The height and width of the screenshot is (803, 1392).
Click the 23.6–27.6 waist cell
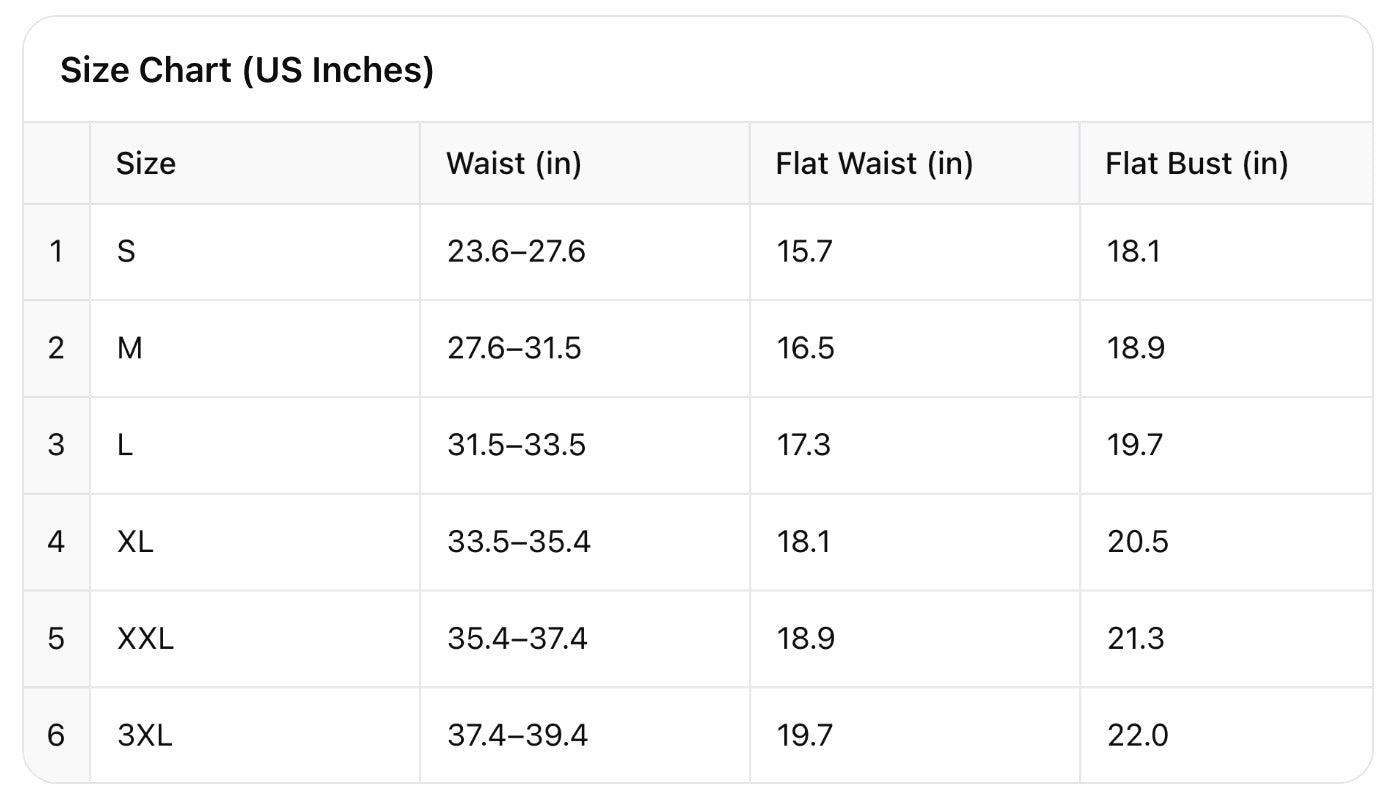(x=516, y=251)
